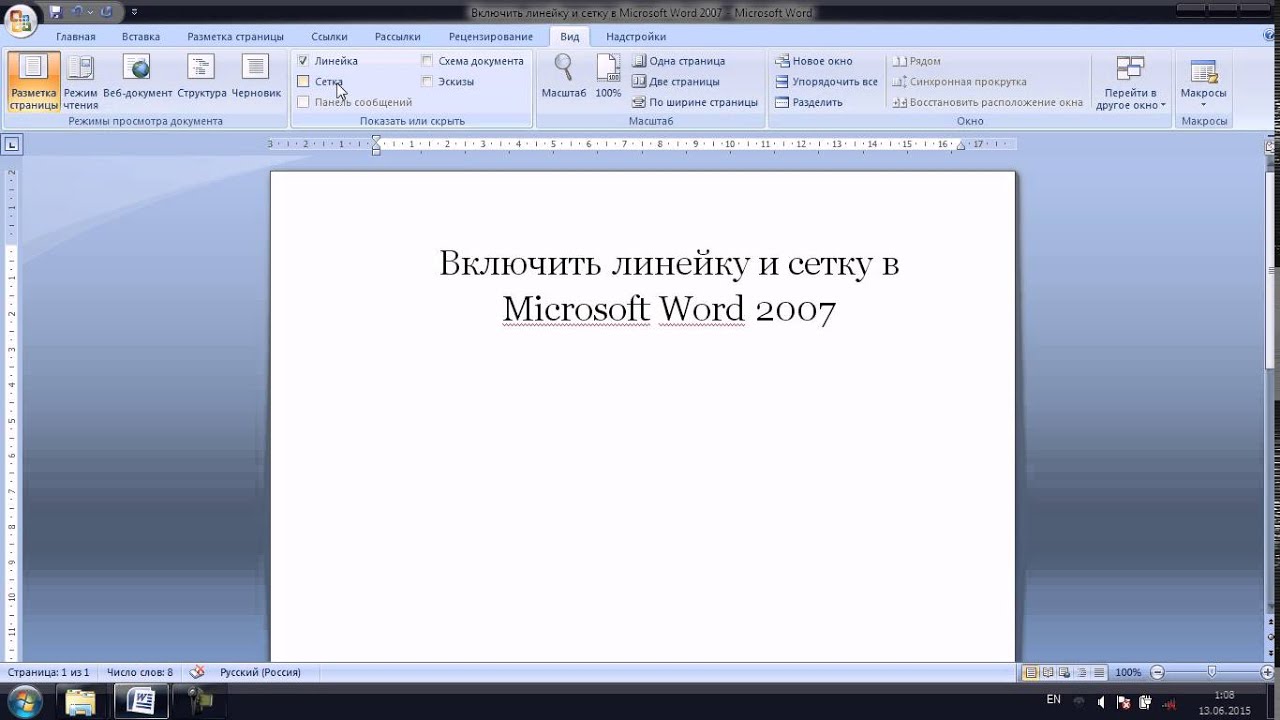Click the EN language indicator in tray
This screenshot has width=1280, height=720.
(x=1053, y=700)
